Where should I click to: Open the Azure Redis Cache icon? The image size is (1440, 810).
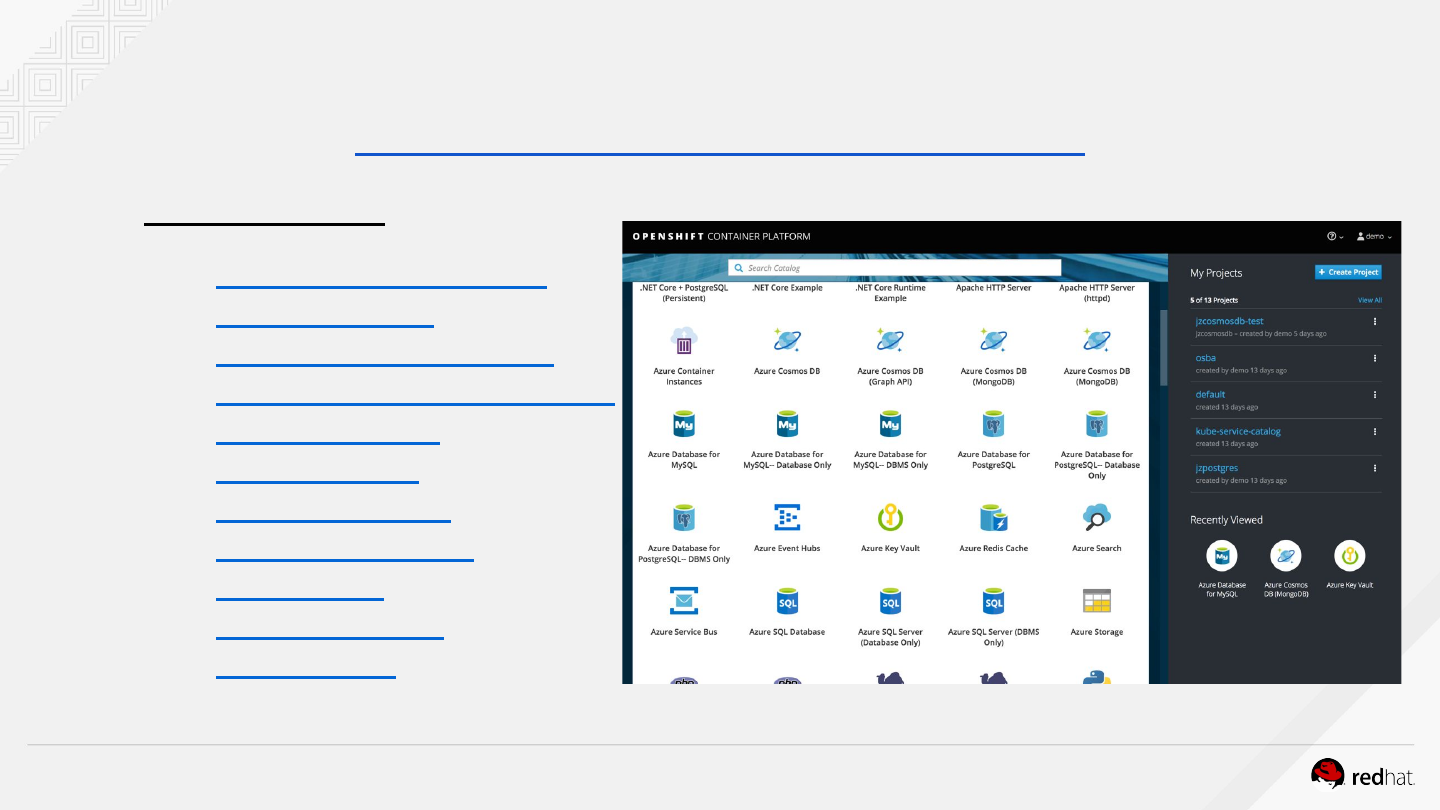pos(993,518)
